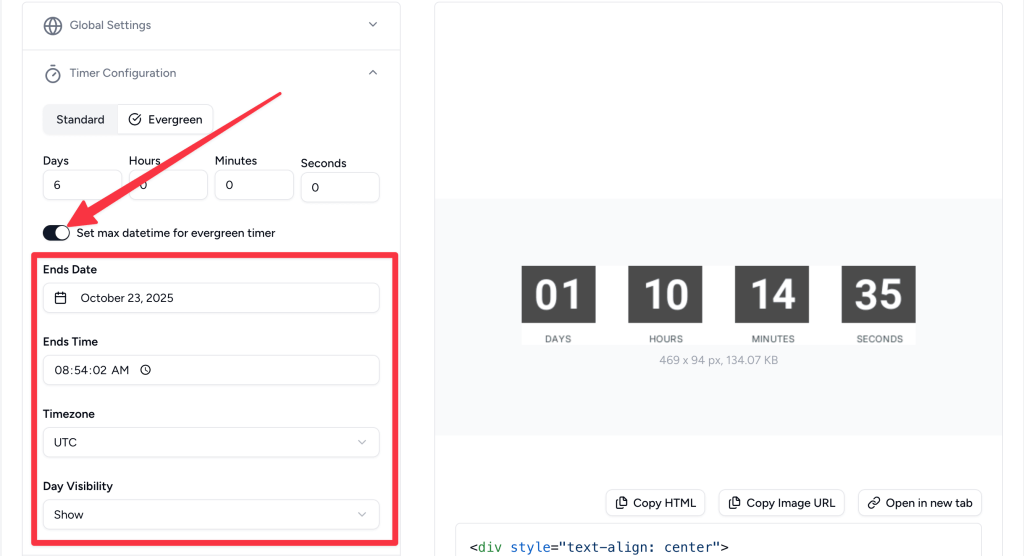Click the stopwatch icon beside Timer Configuration
The width and height of the screenshot is (1024, 556).
[53, 73]
